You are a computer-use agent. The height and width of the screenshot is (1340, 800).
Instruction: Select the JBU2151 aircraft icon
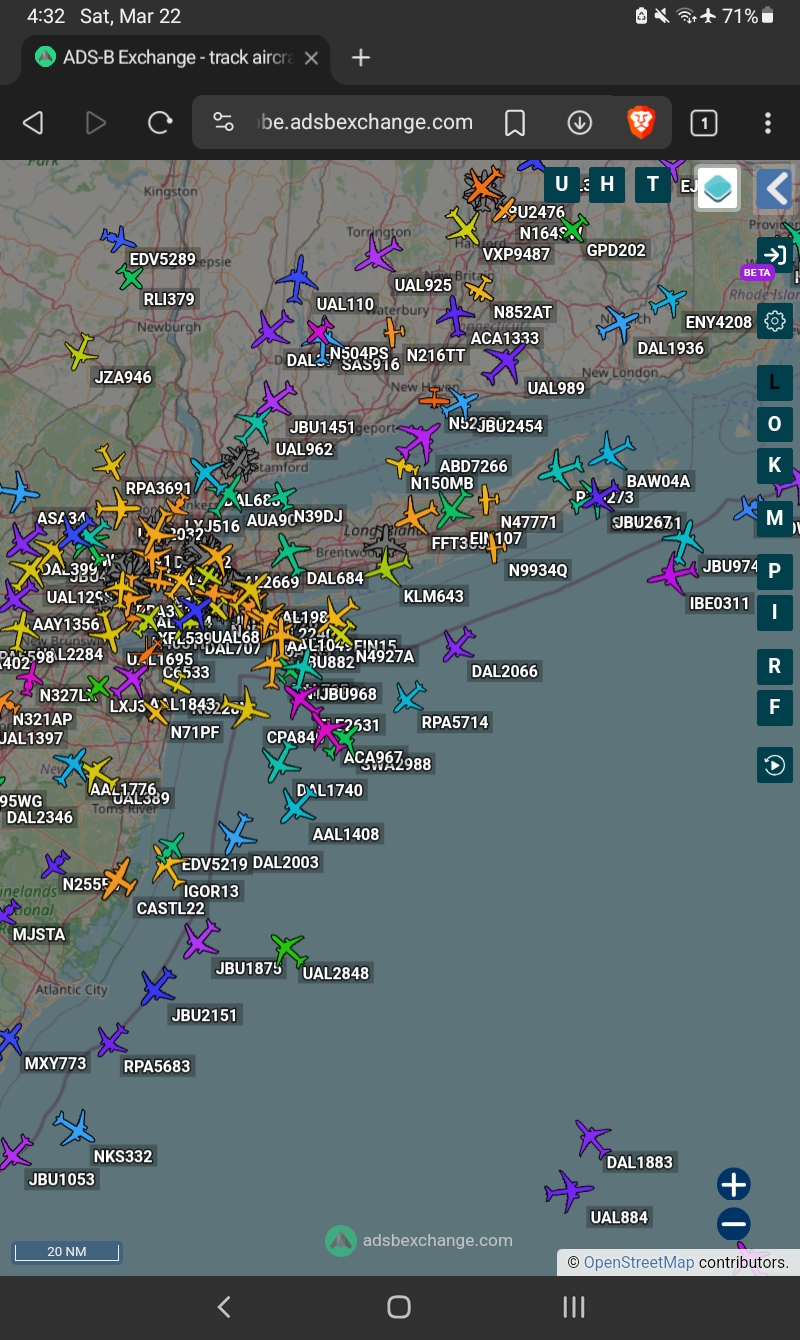click(x=158, y=987)
